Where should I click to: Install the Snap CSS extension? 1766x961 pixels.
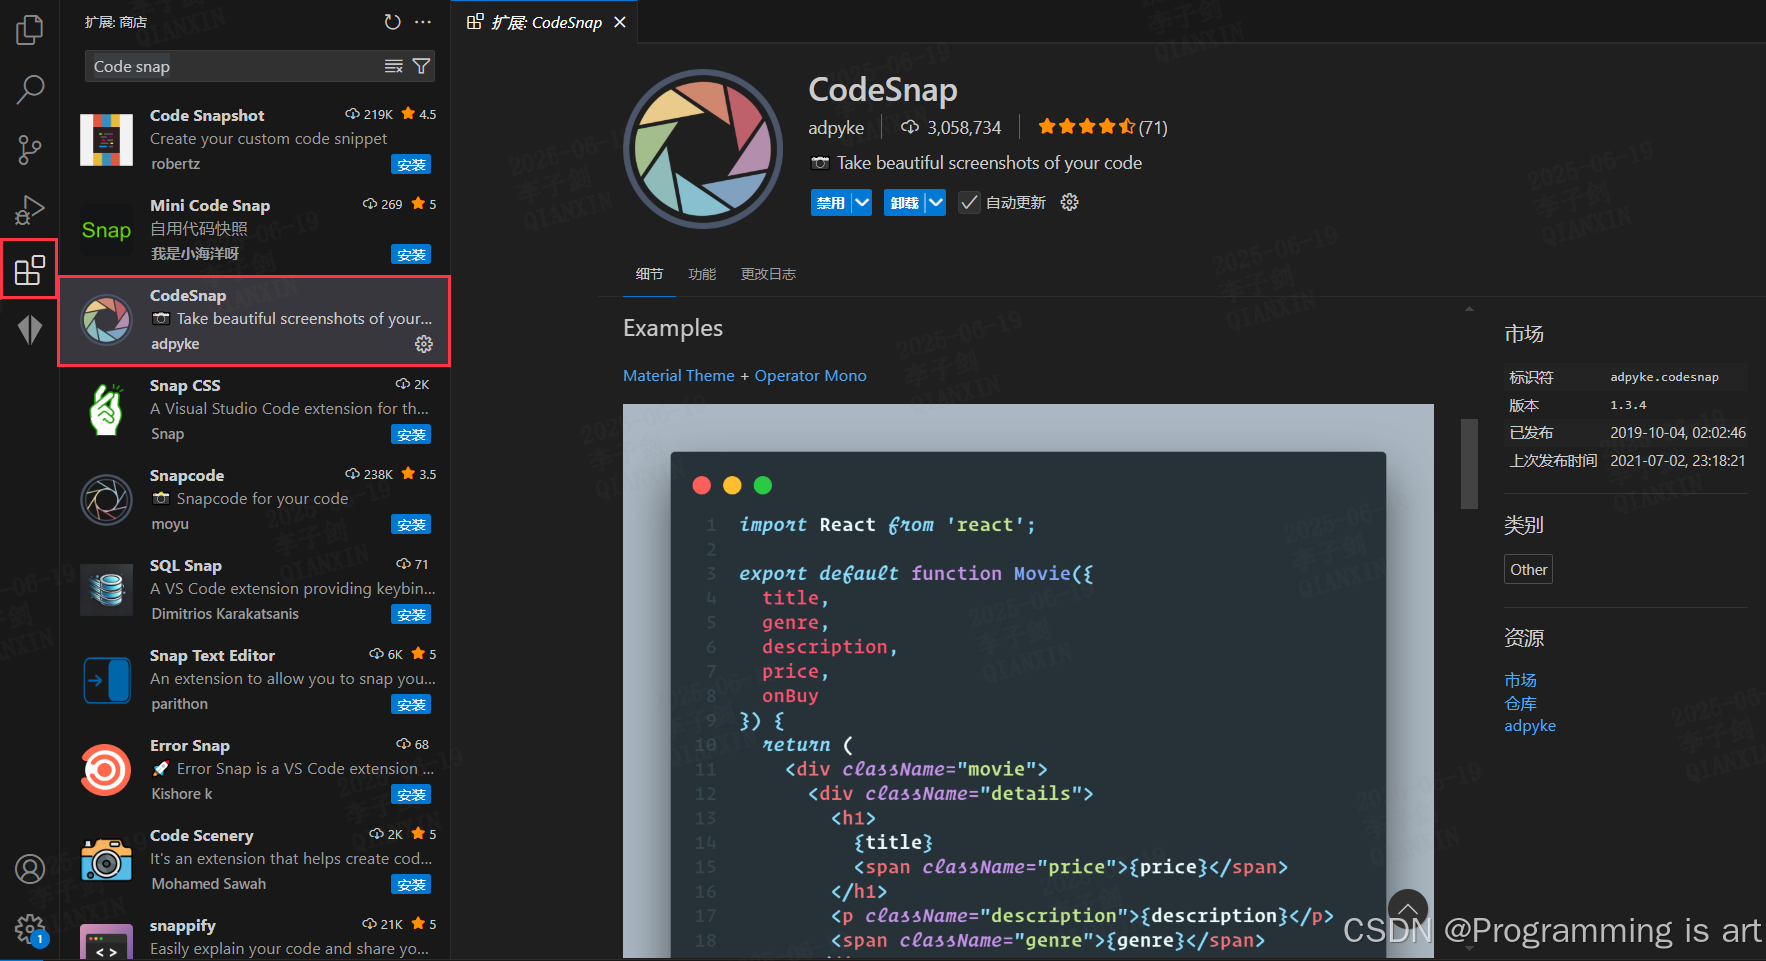coord(411,435)
